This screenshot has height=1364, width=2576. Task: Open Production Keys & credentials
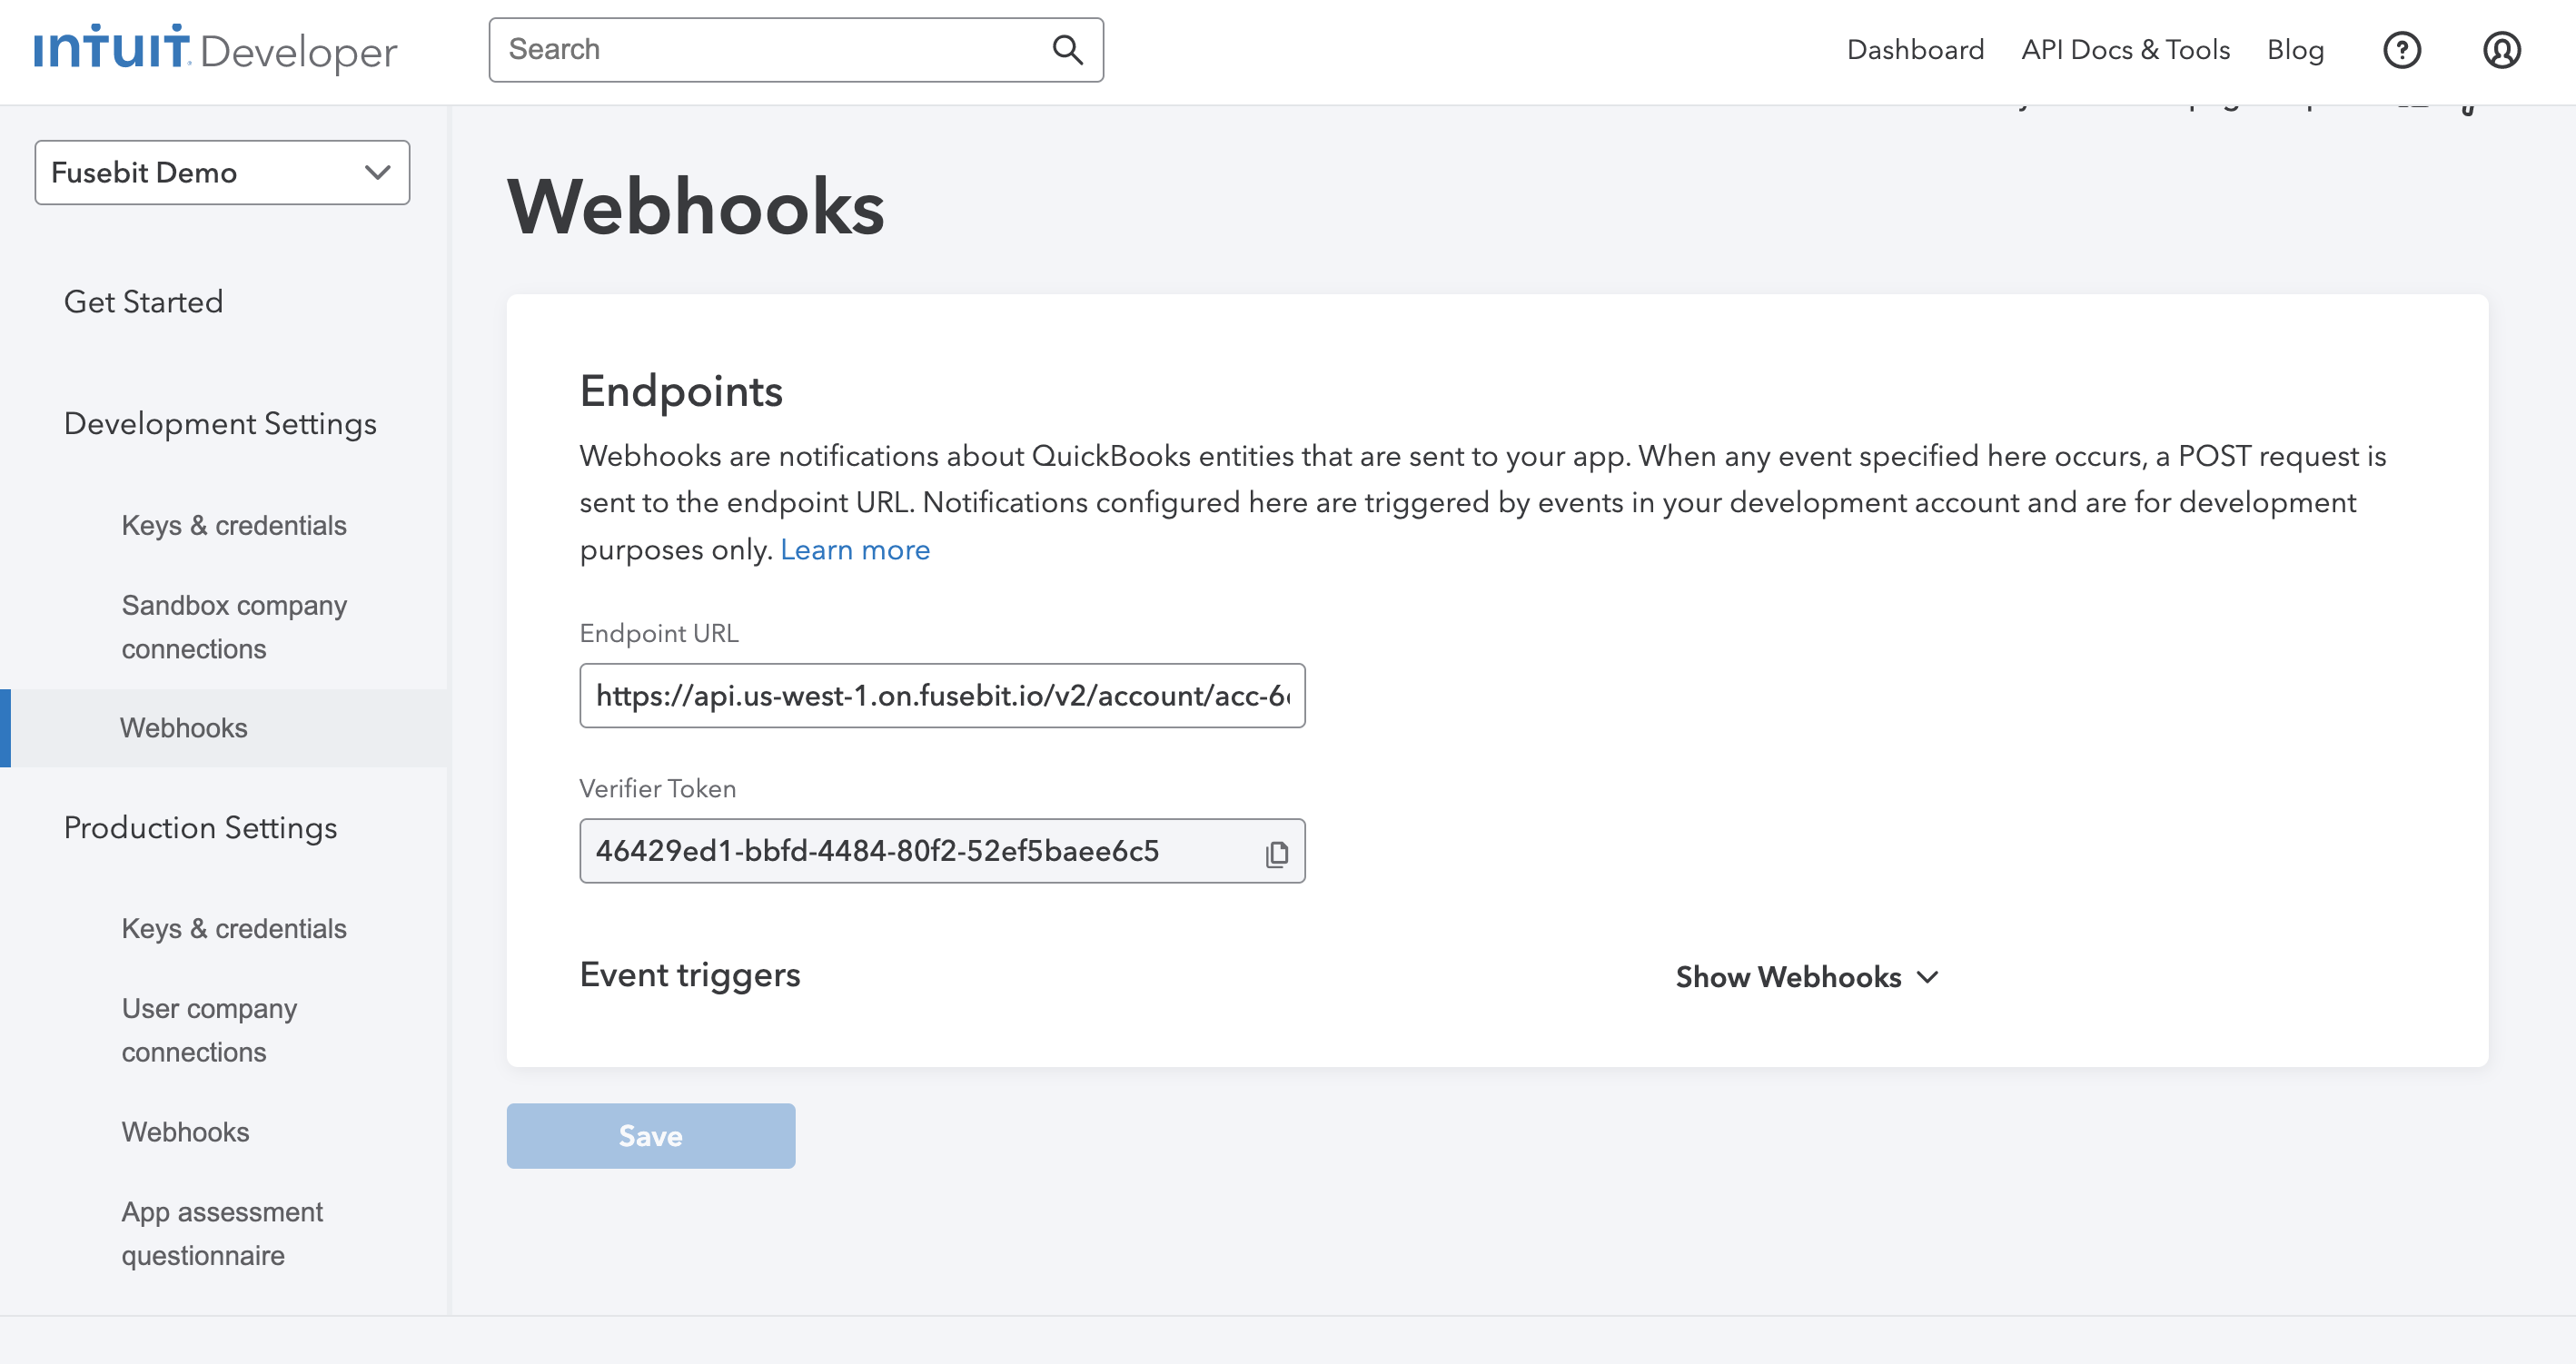234,928
